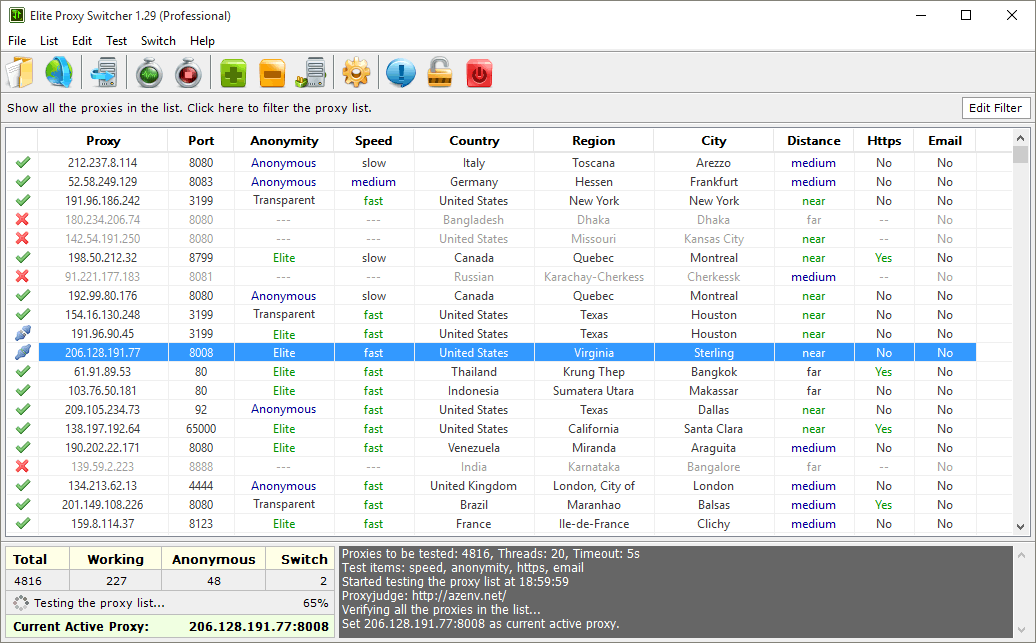The image size is (1036, 643).
Task: Open program settings with the gear icon
Action: [355, 72]
